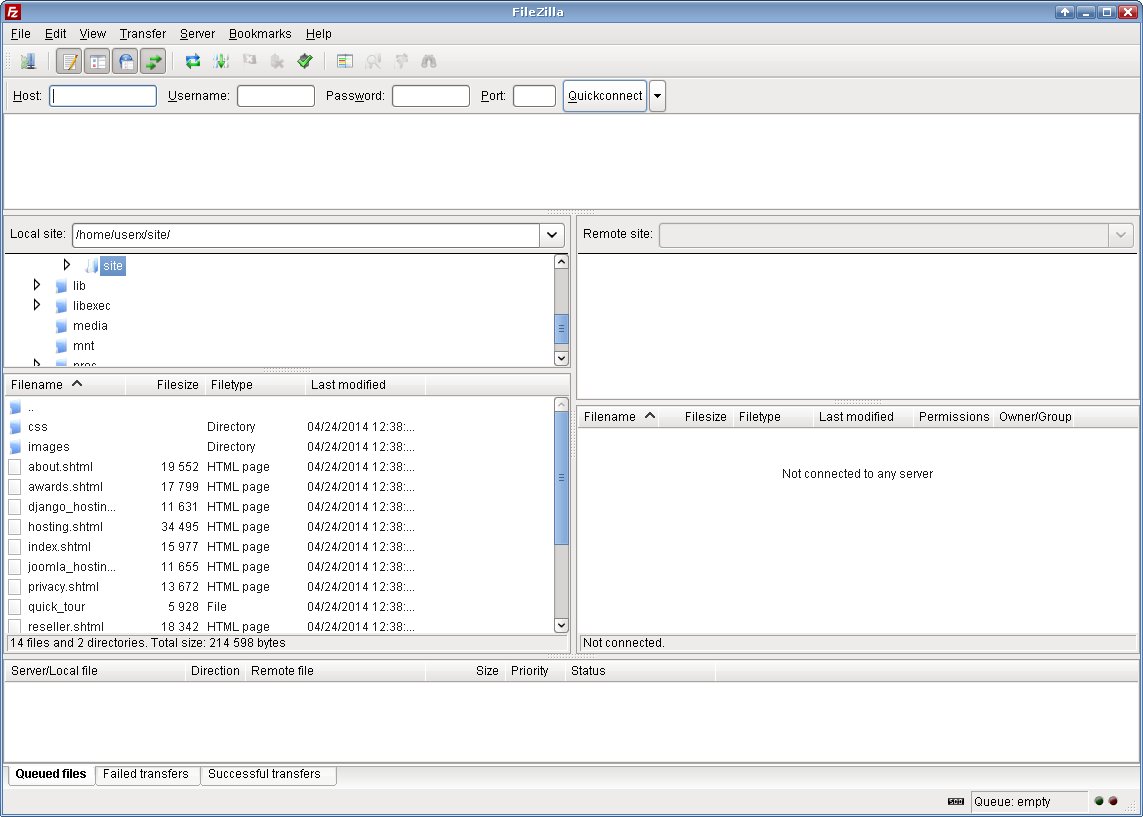This screenshot has height=817, width=1143.
Task: Click the Quickconnect button
Action: click(605, 96)
